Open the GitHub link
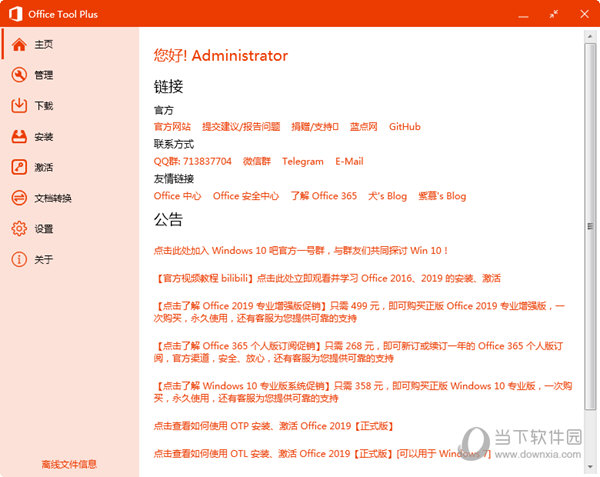600x477 pixels. (x=405, y=127)
